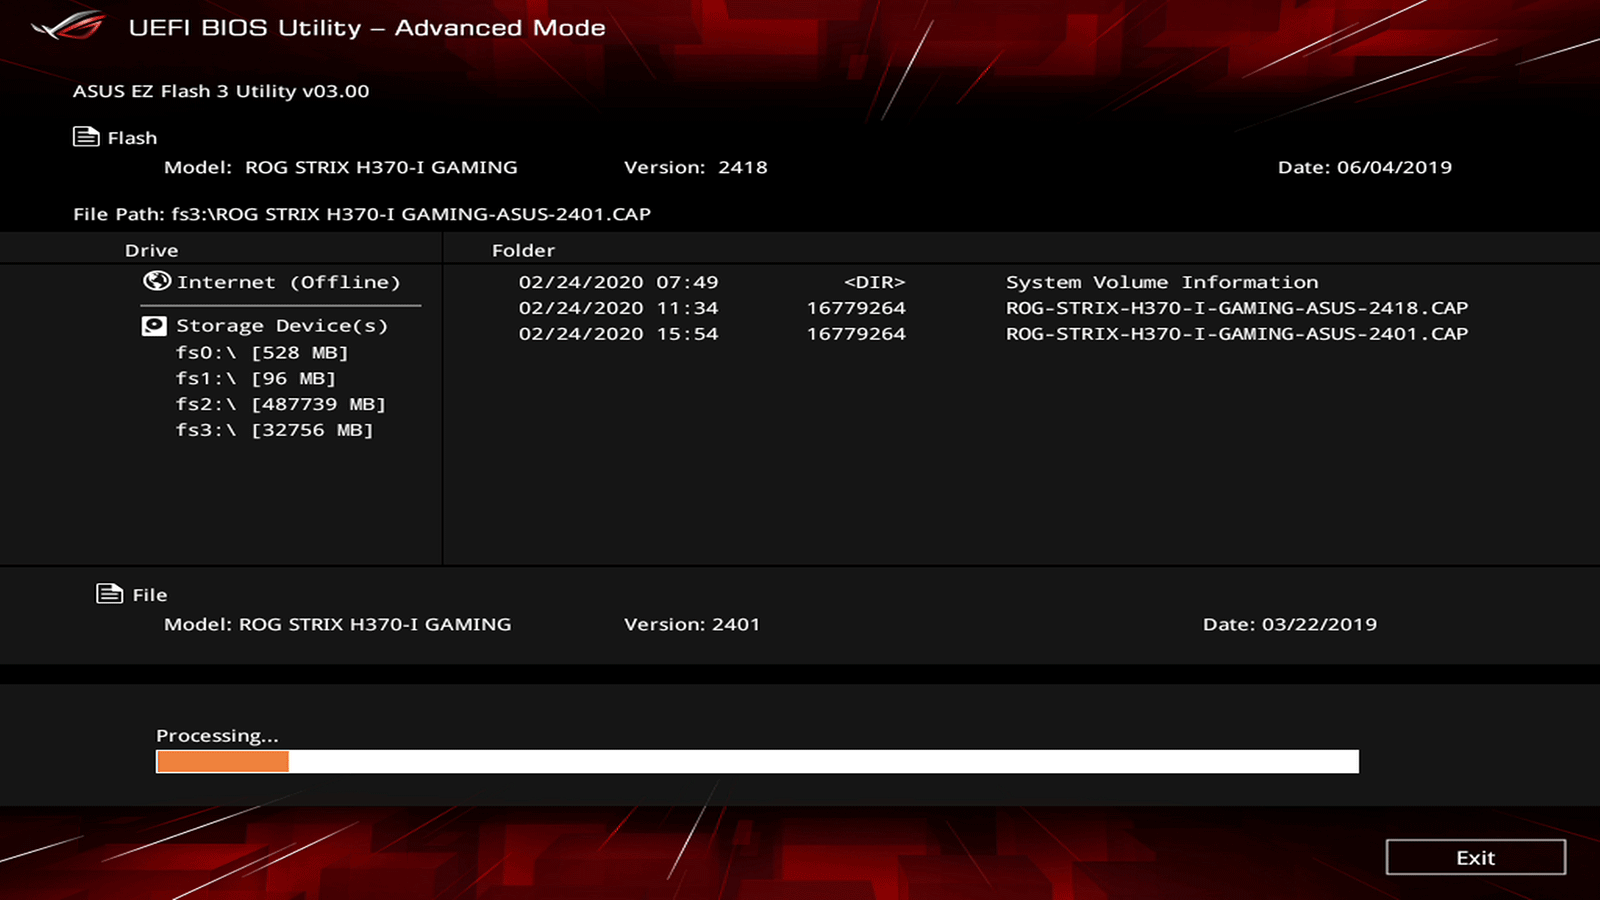The width and height of the screenshot is (1600, 900).
Task: Select Internet (Offline) drive option
Action: pyautogui.click(x=288, y=282)
